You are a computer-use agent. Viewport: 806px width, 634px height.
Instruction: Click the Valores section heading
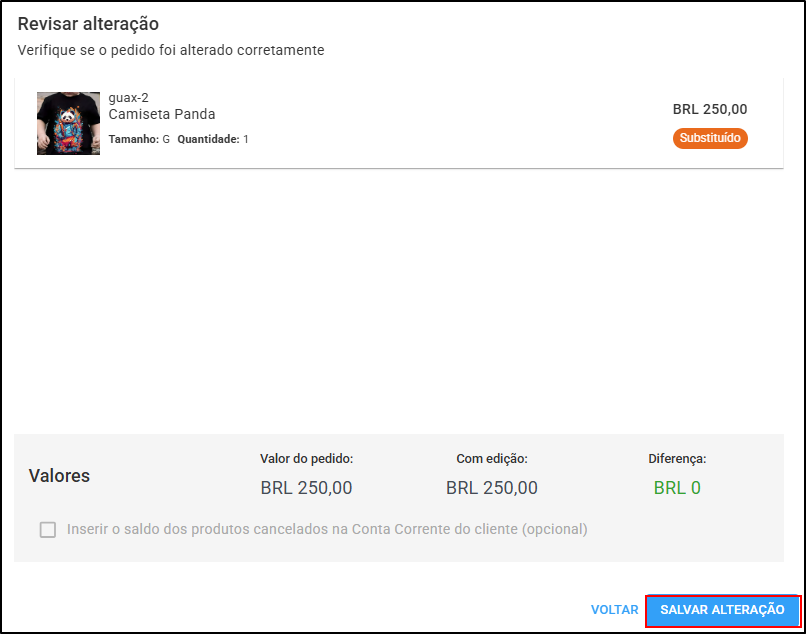pos(59,476)
